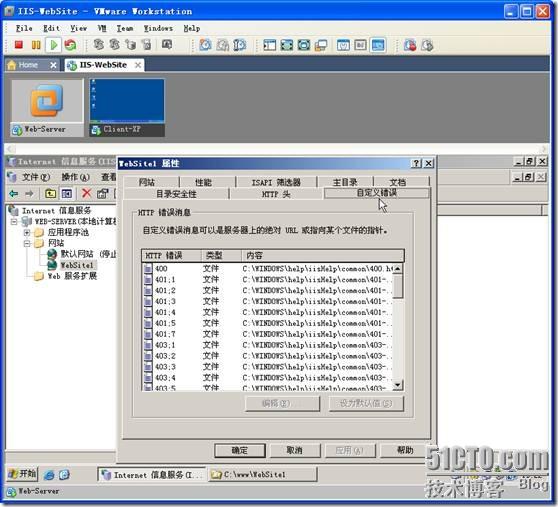Click the red Power Off stop icon
Image resolution: width=558 pixels, height=507 pixels.
coord(19,45)
